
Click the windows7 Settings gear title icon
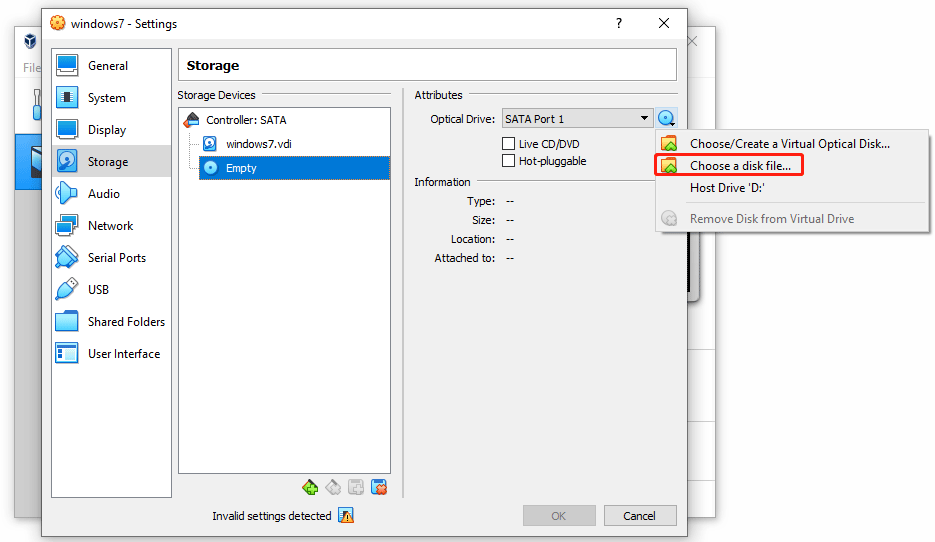(58, 23)
